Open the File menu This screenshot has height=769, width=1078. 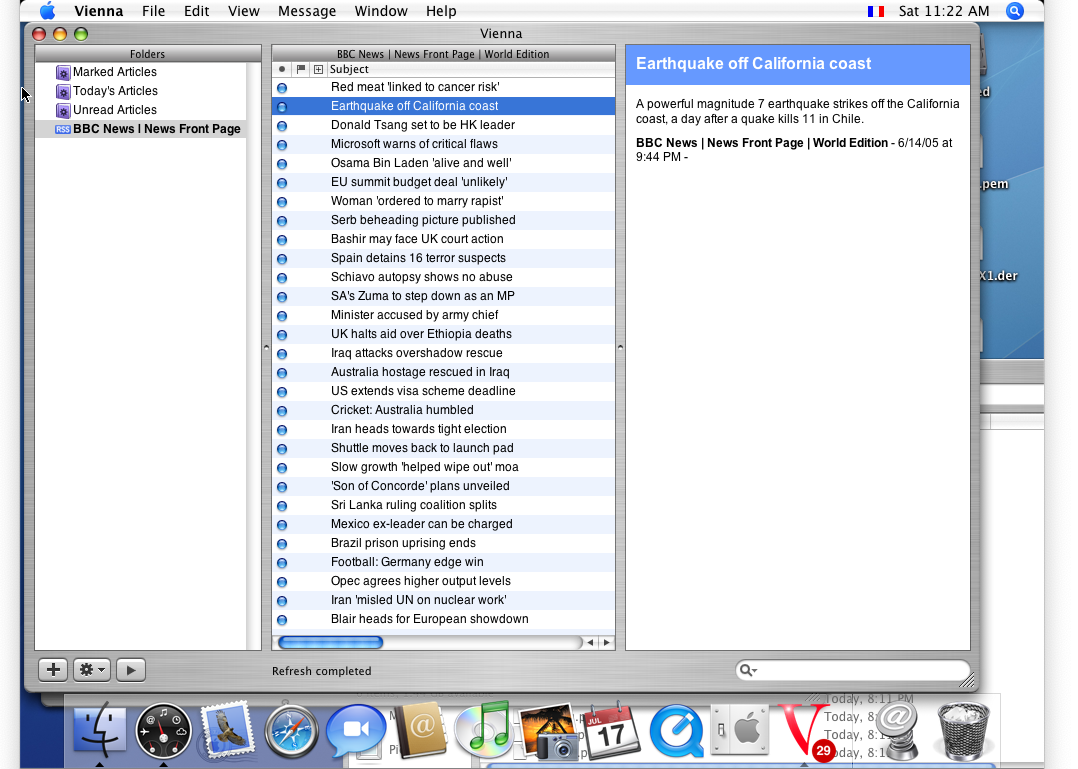click(x=153, y=11)
